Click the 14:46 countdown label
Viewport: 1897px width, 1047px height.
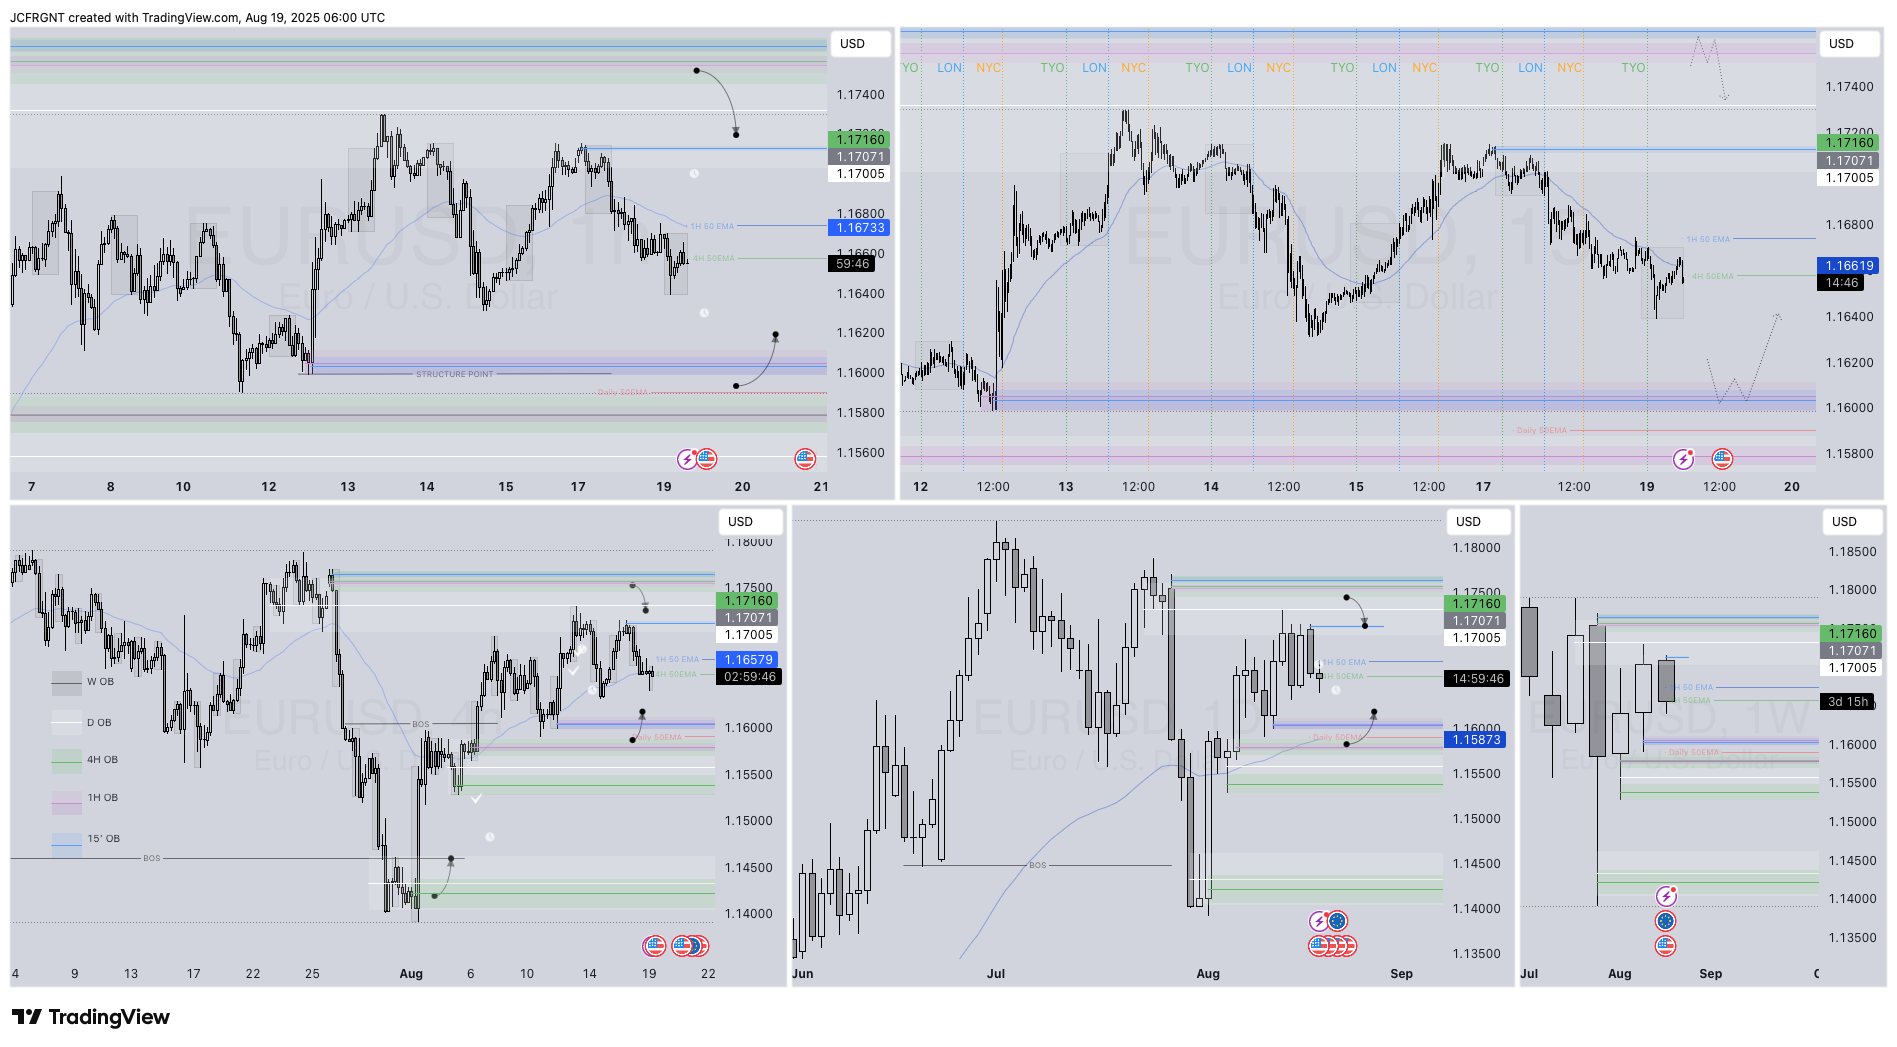(1841, 283)
